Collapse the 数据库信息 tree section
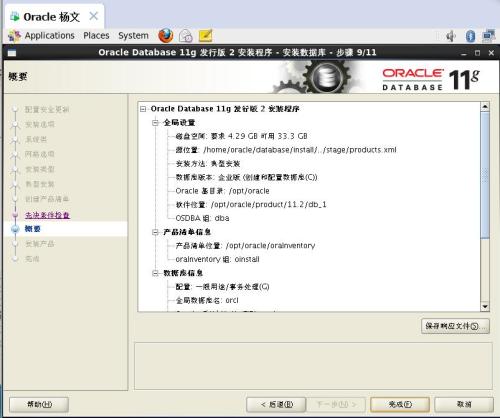The width and height of the screenshot is (500, 418). (x=155, y=273)
